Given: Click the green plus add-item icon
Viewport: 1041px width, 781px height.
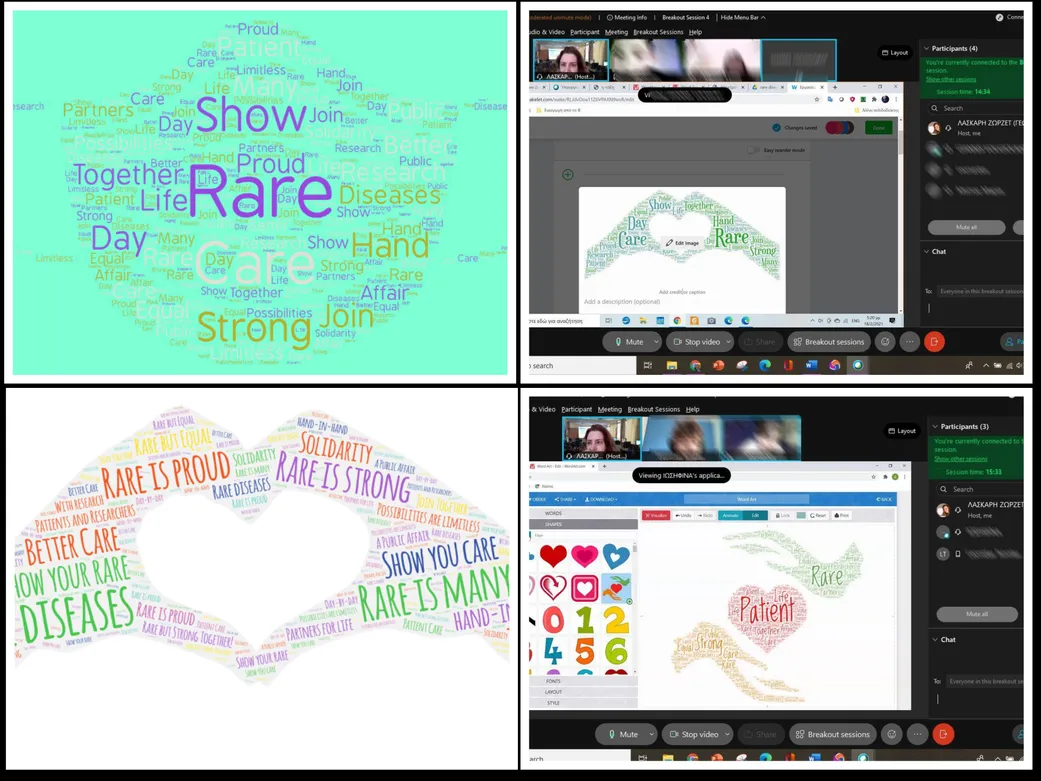Looking at the screenshot, I should pyautogui.click(x=568, y=174).
